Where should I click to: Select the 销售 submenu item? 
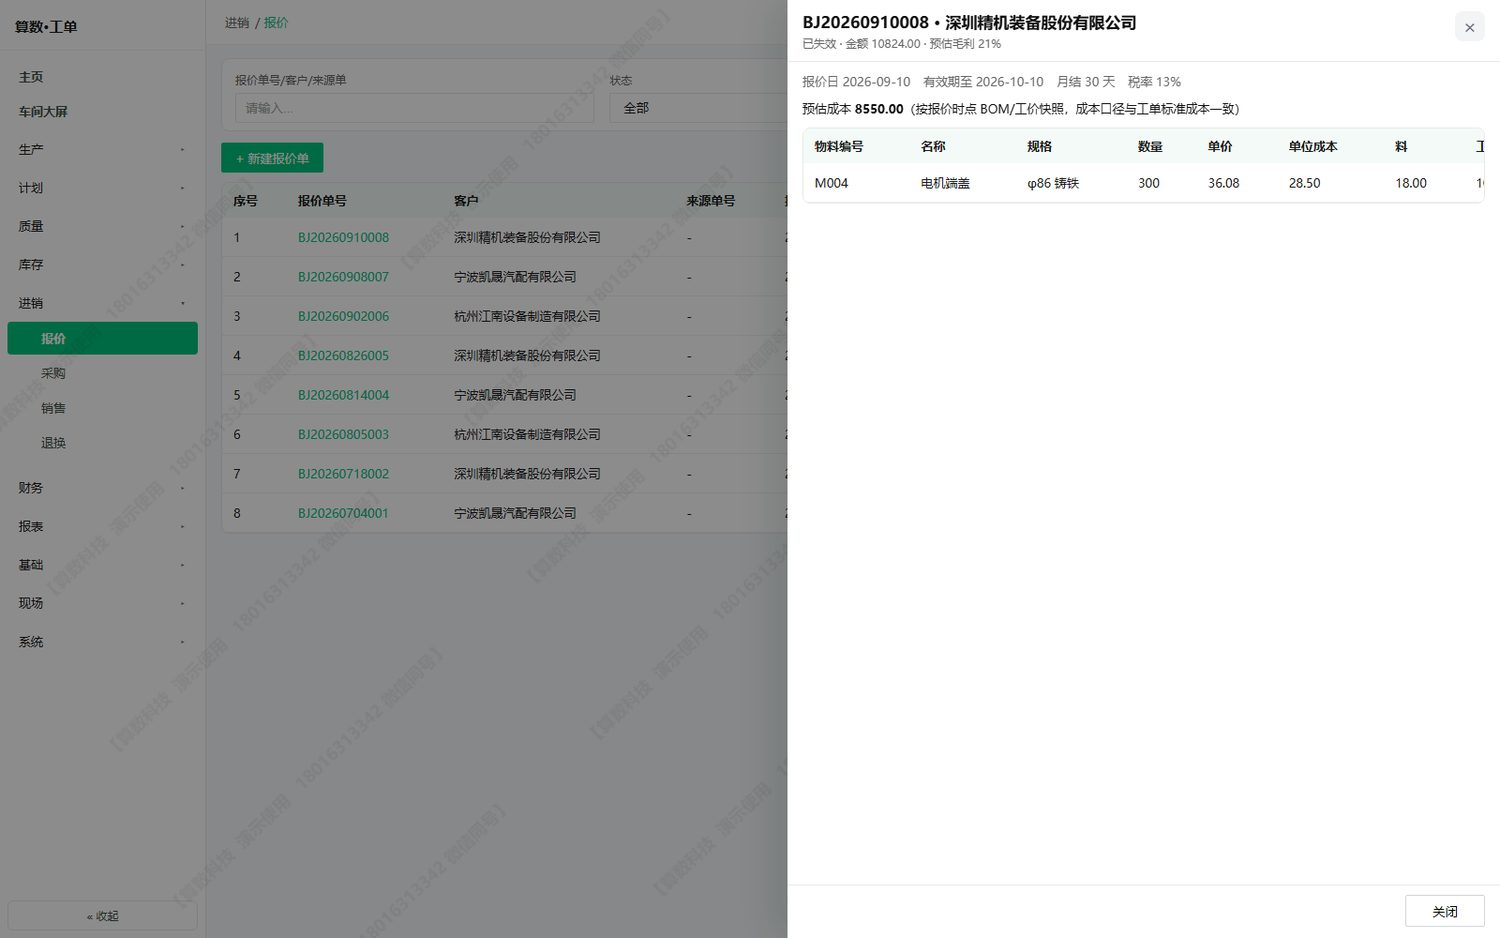point(102,408)
